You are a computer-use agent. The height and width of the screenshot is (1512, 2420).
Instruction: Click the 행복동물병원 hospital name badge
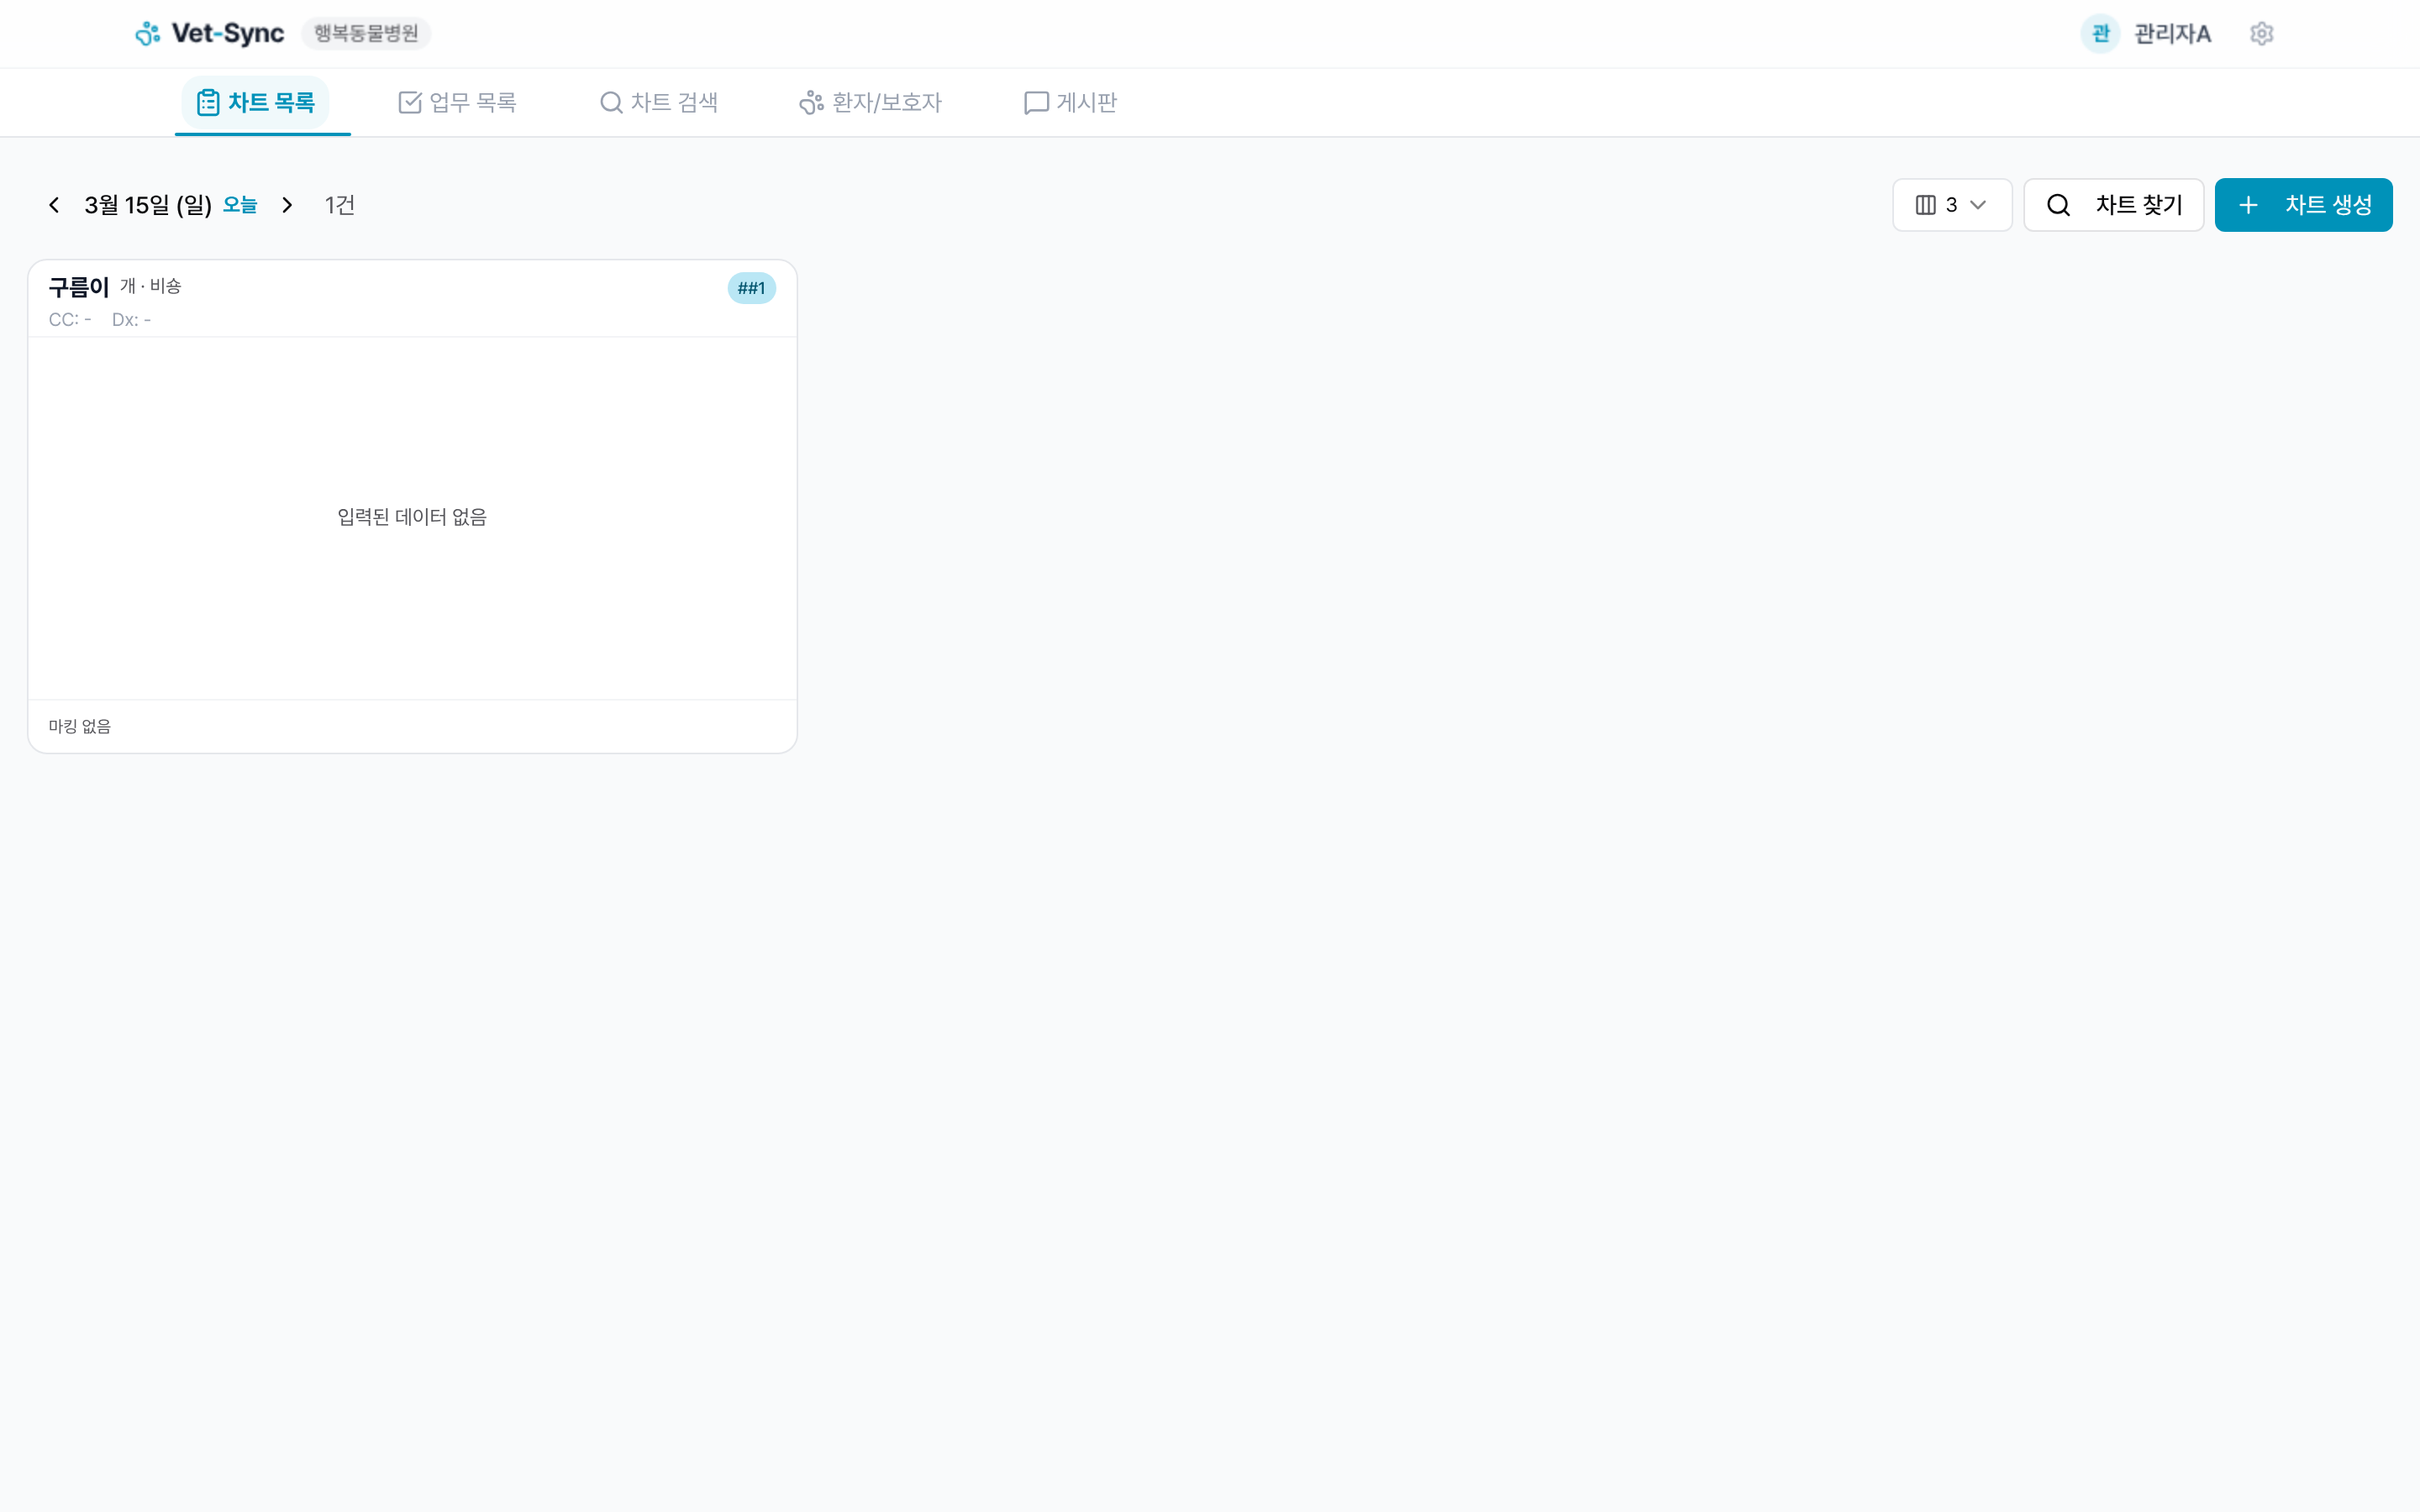point(366,34)
